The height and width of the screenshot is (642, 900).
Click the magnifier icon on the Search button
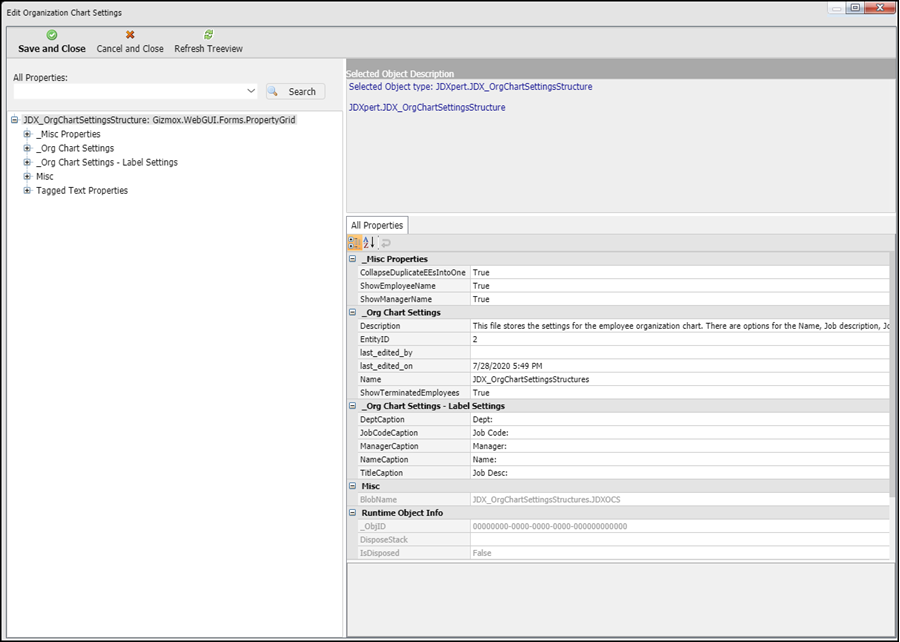[x=272, y=90]
